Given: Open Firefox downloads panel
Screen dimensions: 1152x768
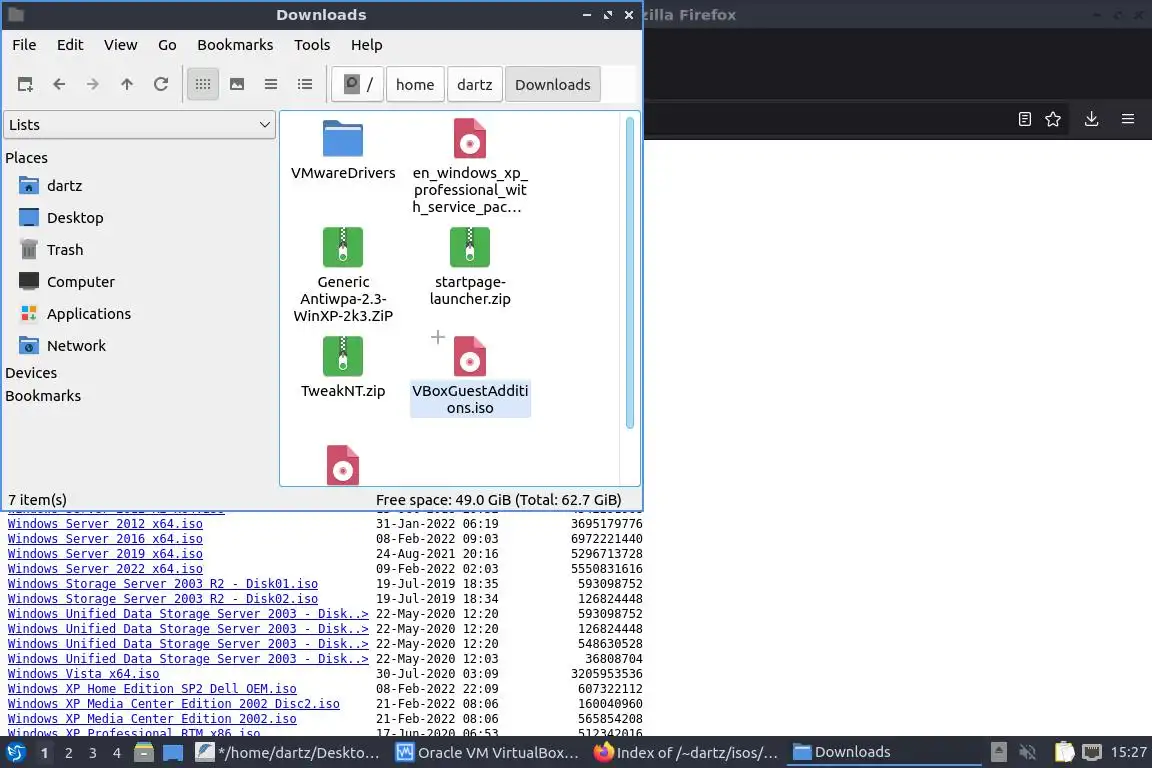Looking at the screenshot, I should pos(1092,119).
